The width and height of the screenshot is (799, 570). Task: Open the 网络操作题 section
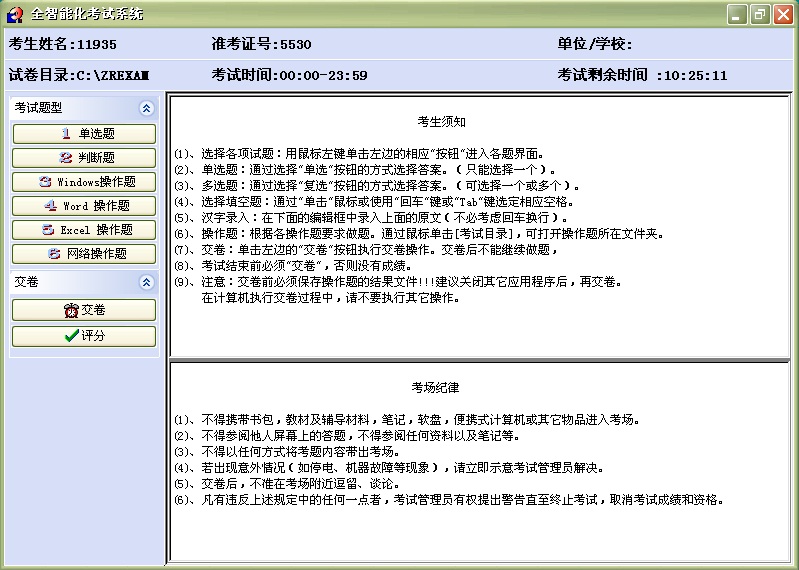[x=84, y=254]
